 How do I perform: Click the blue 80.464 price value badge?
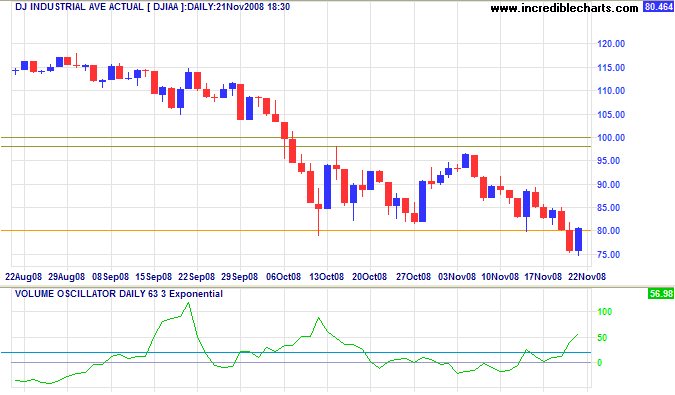[x=658, y=7]
